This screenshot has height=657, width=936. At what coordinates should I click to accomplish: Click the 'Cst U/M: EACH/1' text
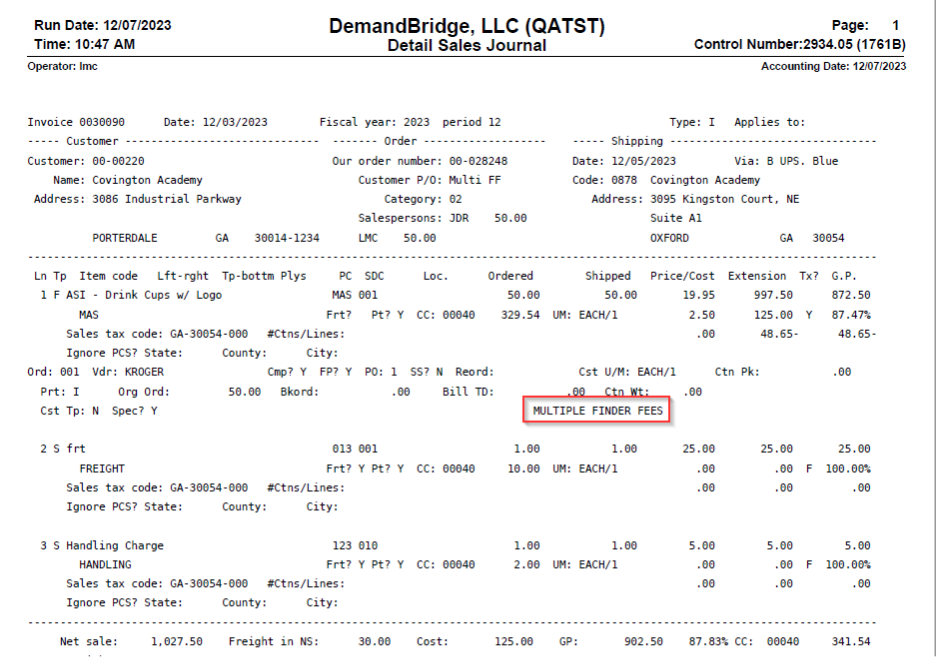[x=627, y=372]
